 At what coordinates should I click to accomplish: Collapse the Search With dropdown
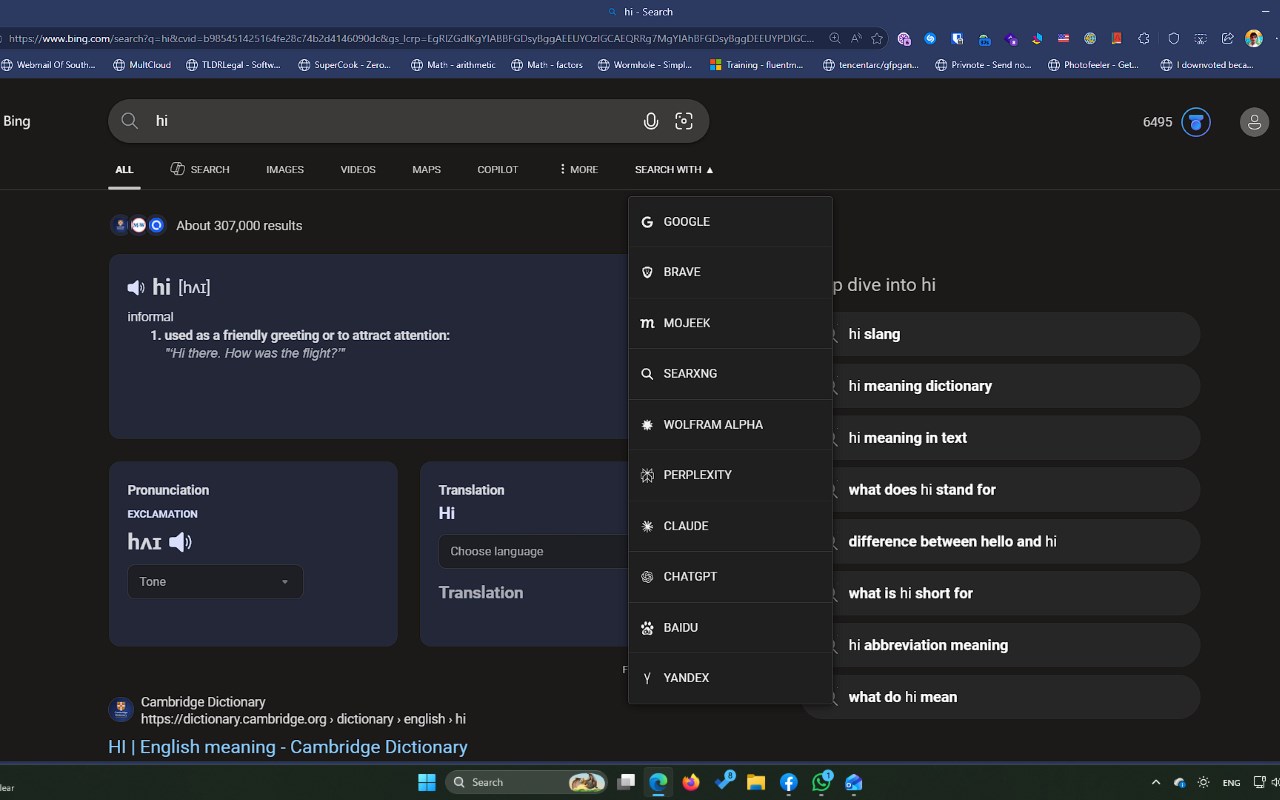pyautogui.click(x=674, y=170)
